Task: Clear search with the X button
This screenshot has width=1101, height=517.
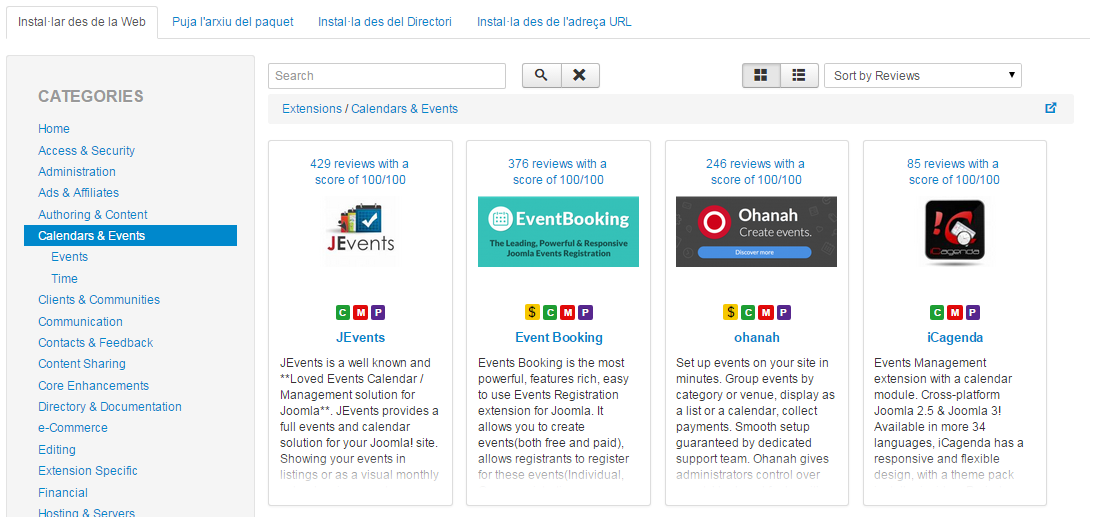Action: 580,76
